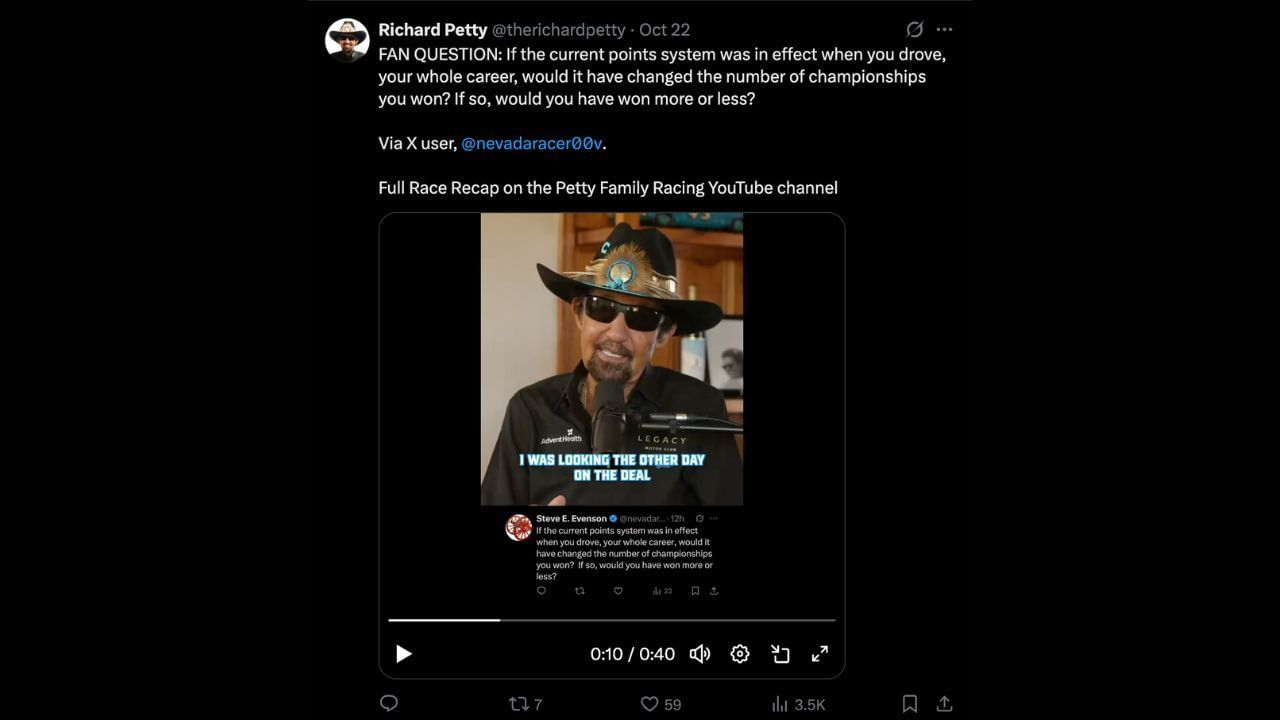The image size is (1280, 720).
Task: Open the @nevadaracer00v mention link
Action: [531, 143]
